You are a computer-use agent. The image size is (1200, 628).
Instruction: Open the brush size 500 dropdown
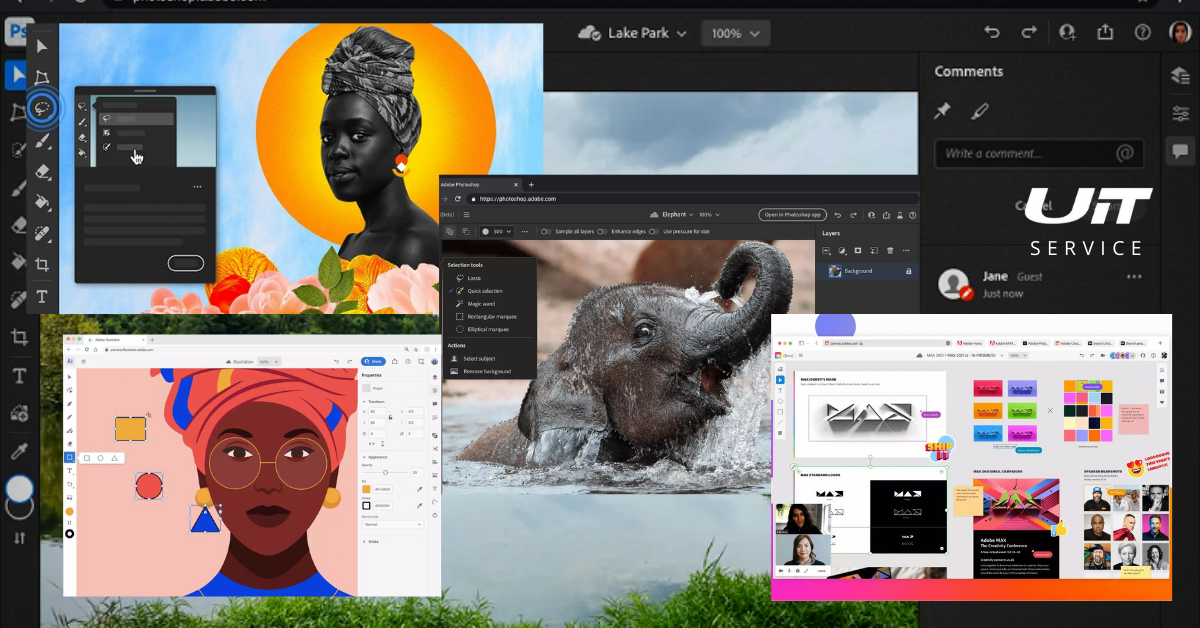coord(496,231)
